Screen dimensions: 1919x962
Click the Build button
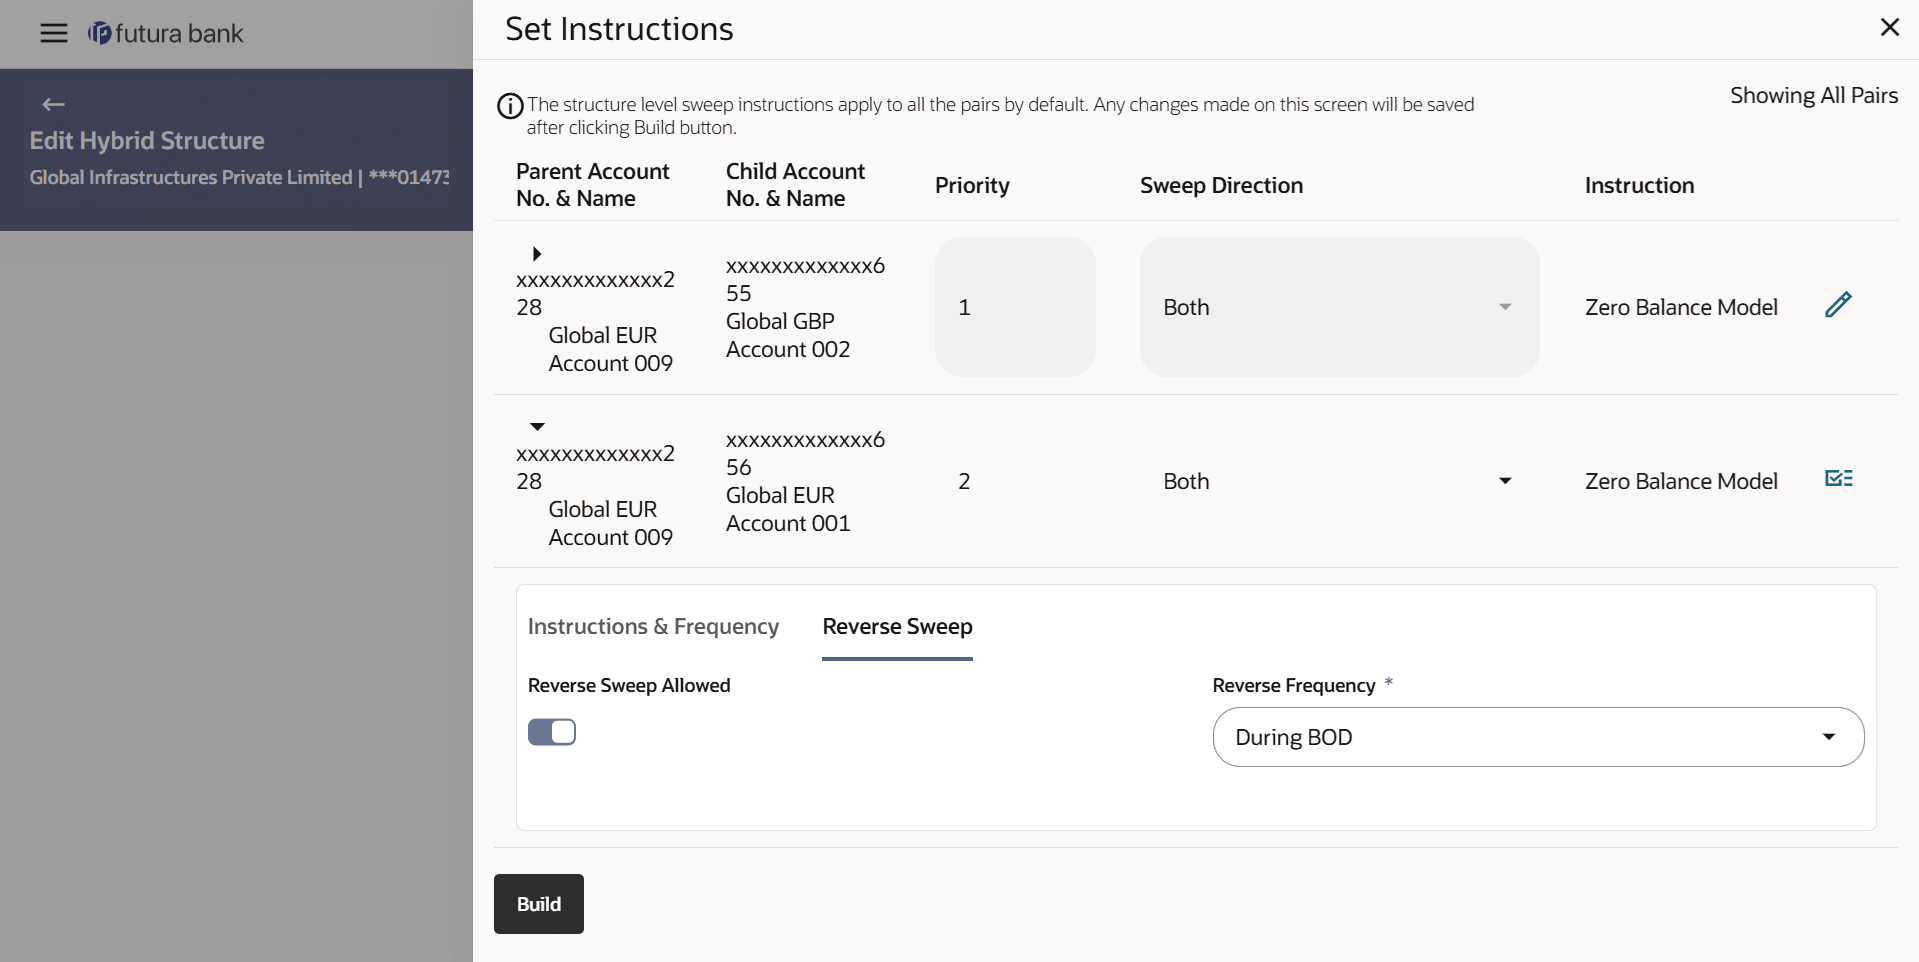click(x=538, y=904)
